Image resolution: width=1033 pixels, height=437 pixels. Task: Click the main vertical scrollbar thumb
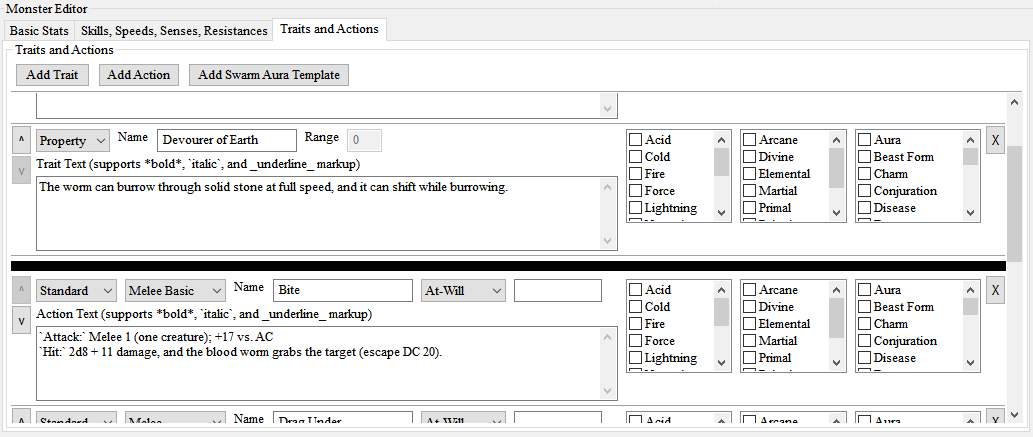tap(1014, 200)
